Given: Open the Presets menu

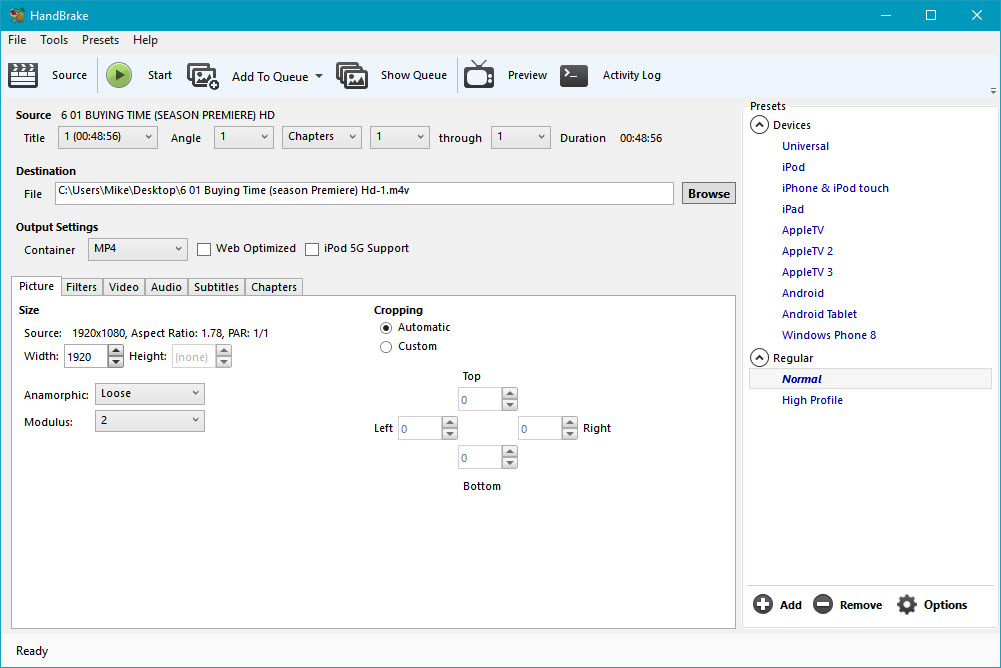Looking at the screenshot, I should [100, 40].
